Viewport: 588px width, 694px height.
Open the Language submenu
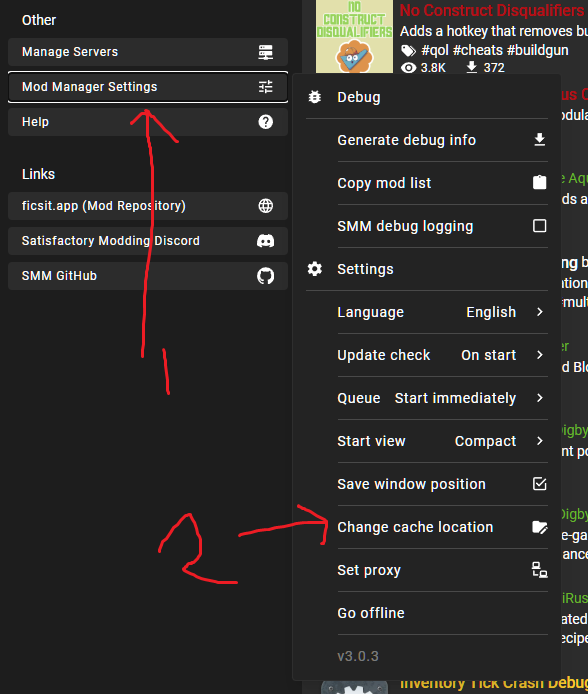442,312
